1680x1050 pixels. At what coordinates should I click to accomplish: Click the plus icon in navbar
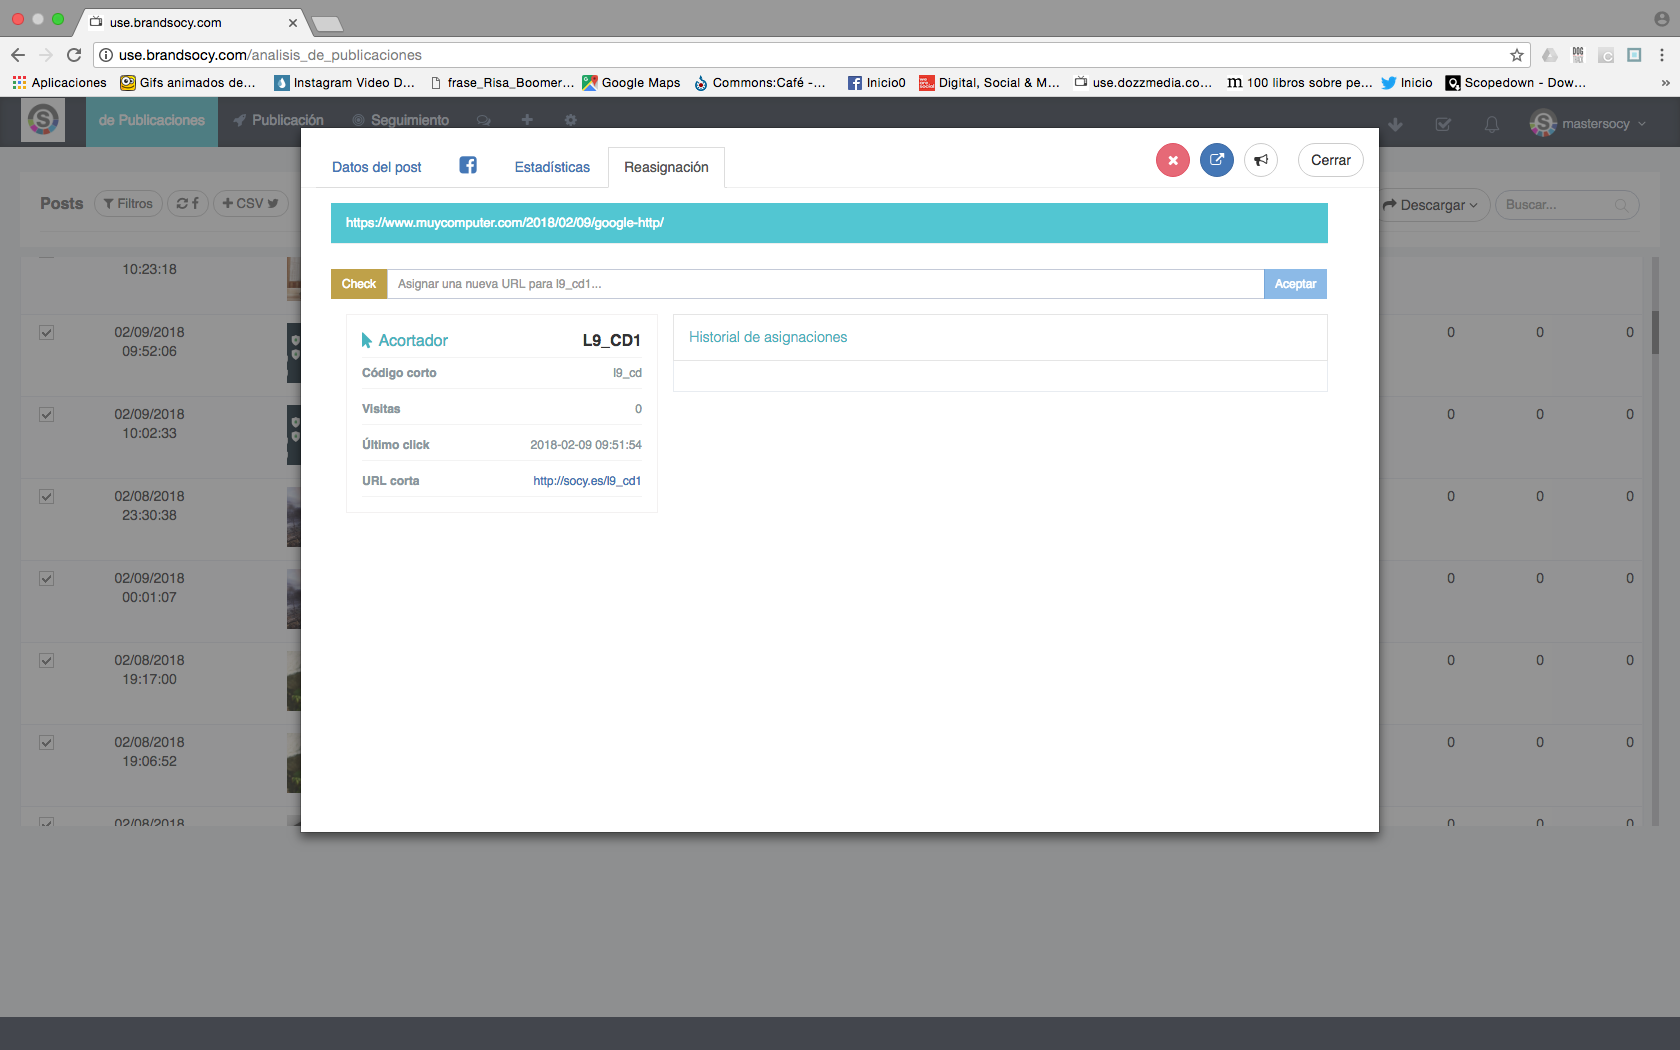(x=527, y=120)
